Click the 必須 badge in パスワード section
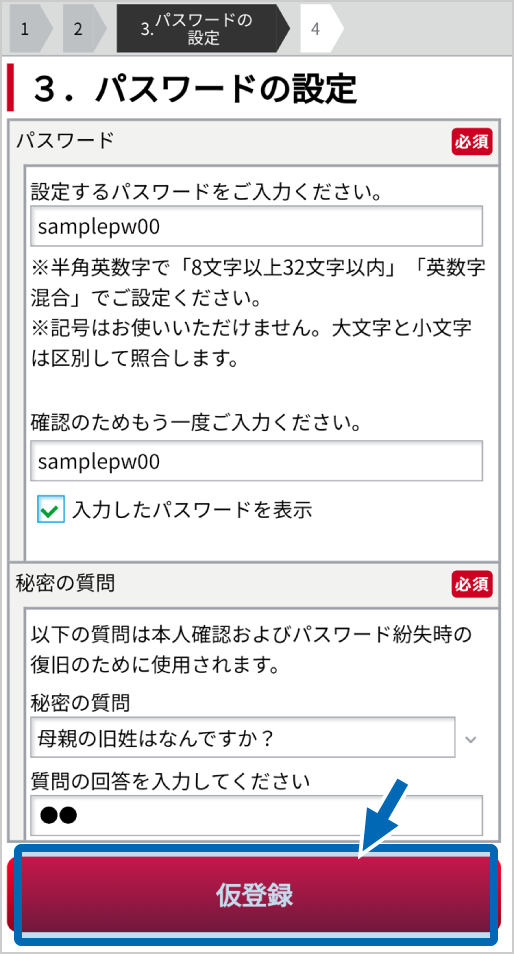 click(x=472, y=142)
